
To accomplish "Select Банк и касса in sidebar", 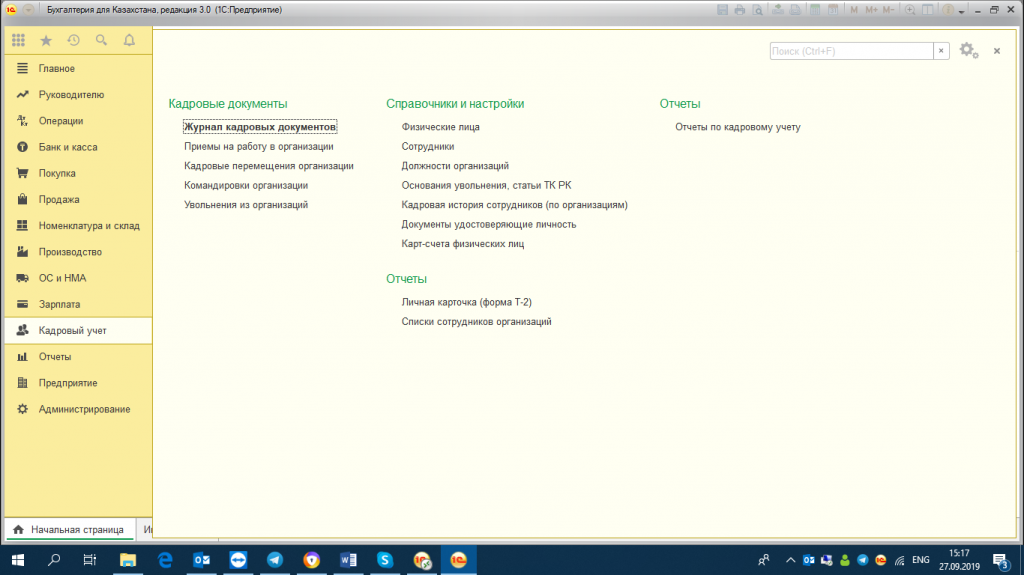I will tap(68, 147).
